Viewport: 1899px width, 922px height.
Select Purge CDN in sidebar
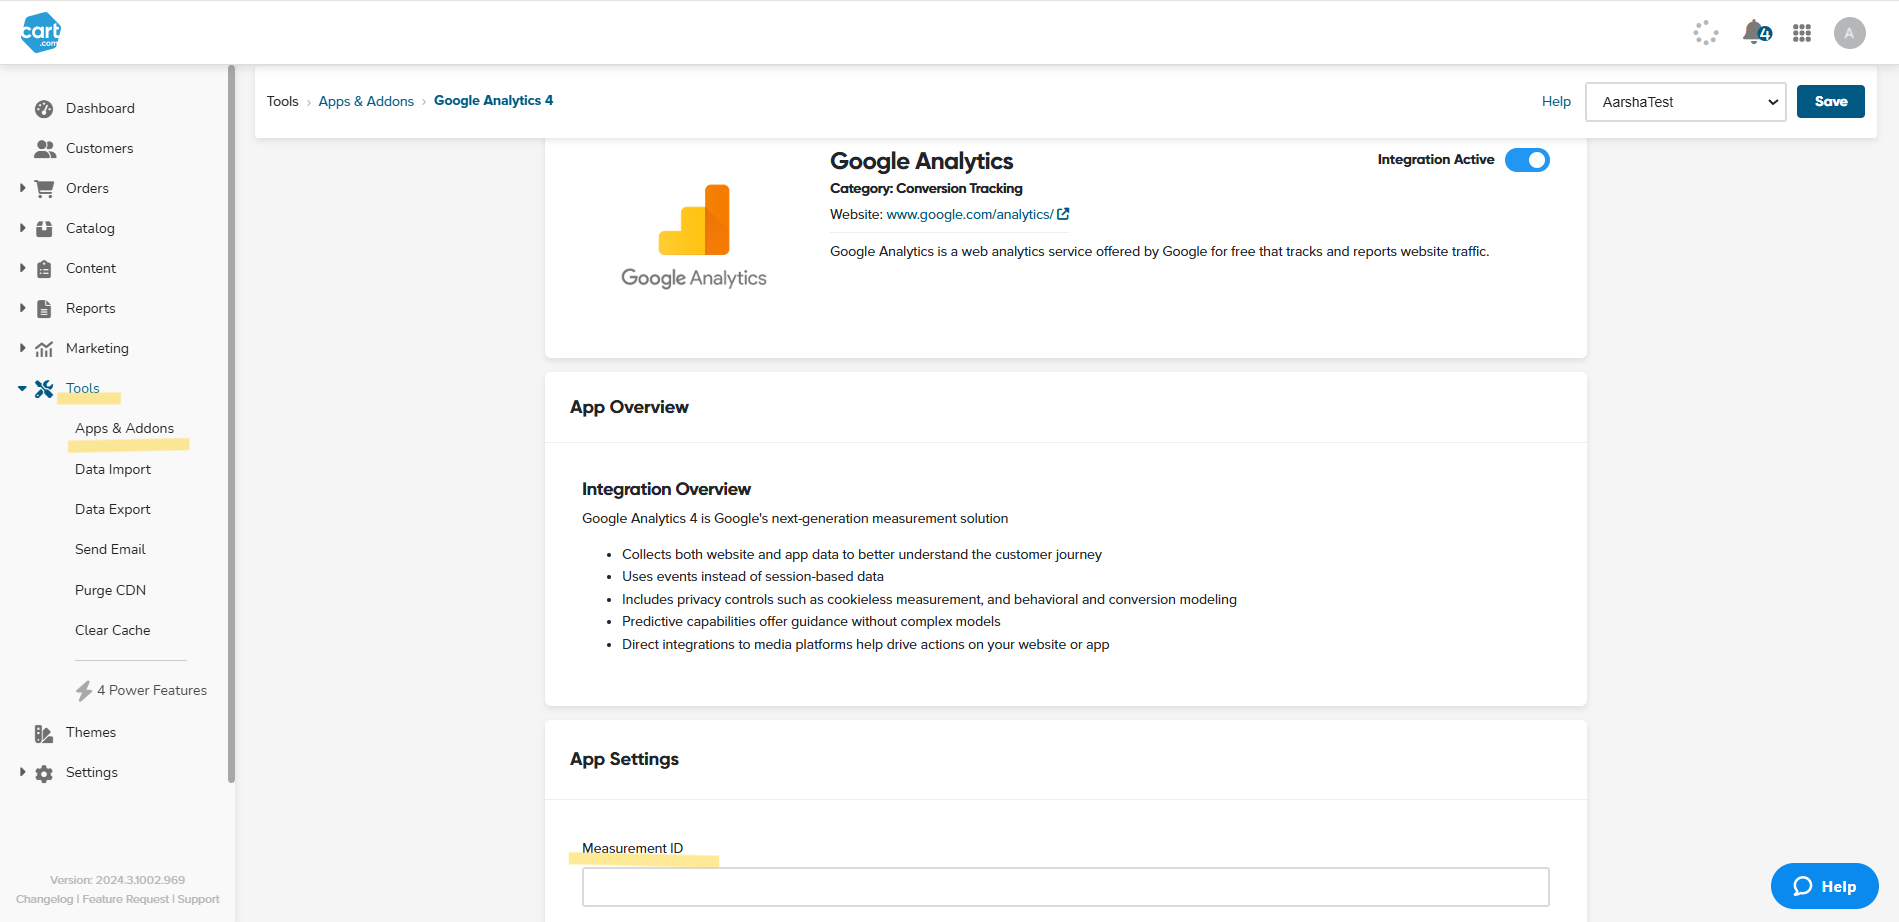point(110,590)
